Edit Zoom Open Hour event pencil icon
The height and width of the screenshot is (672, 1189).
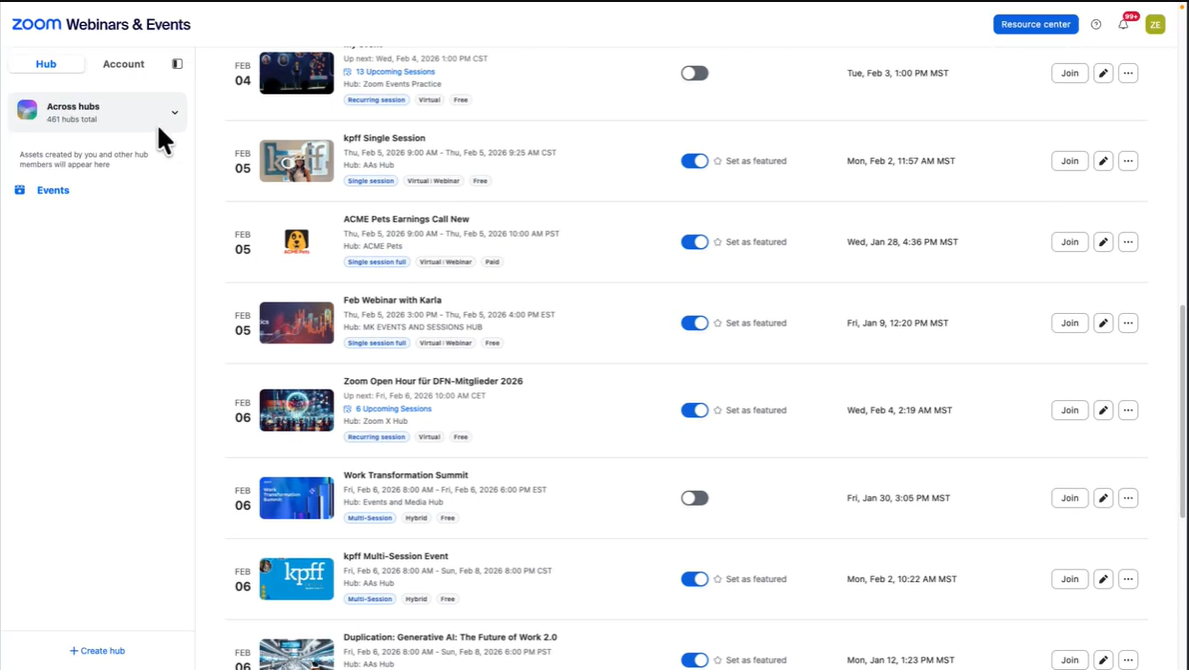click(1103, 410)
